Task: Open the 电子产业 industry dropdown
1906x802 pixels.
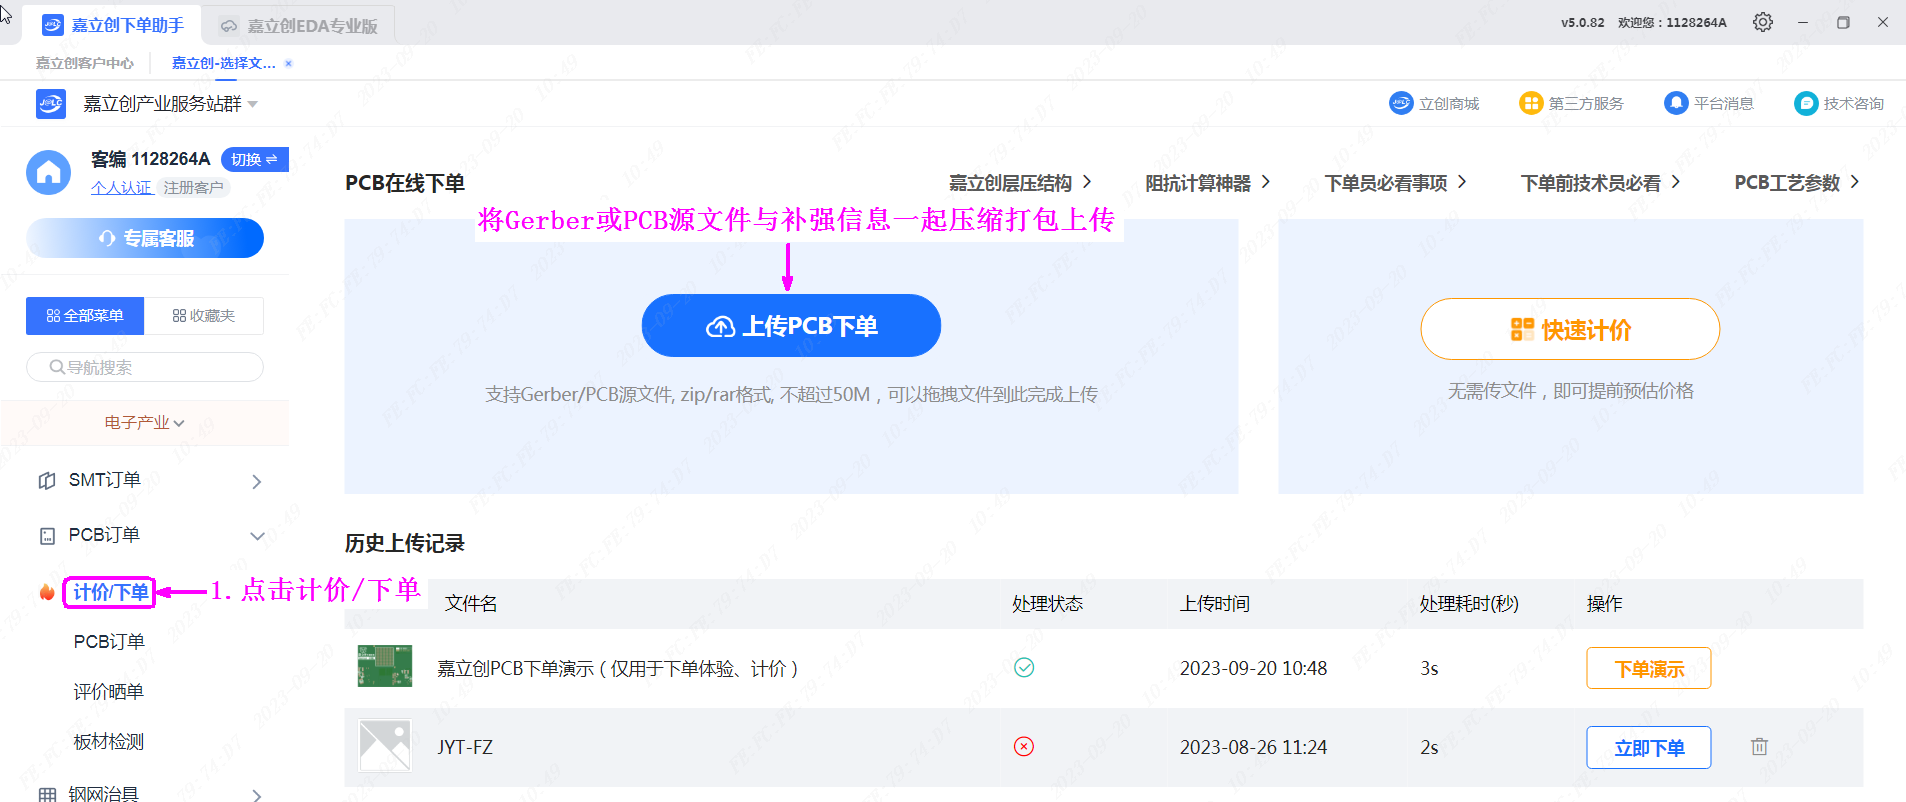Action: tap(145, 423)
